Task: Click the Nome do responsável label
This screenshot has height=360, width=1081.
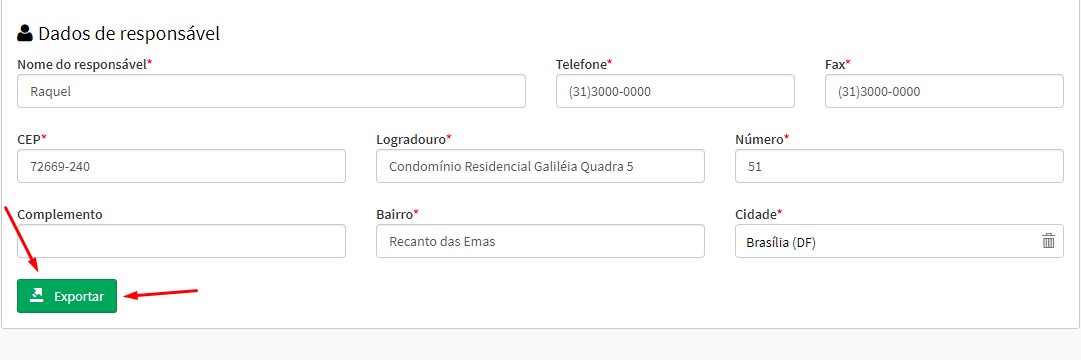Action: pos(84,64)
